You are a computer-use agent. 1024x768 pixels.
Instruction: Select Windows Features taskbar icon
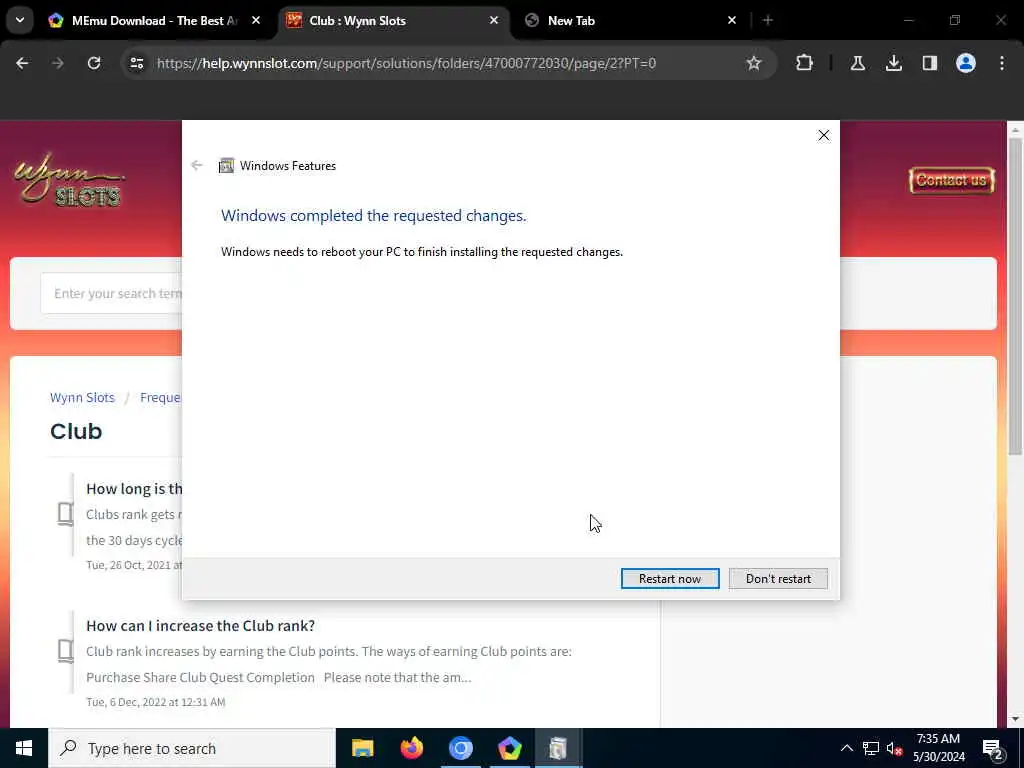tap(558, 748)
